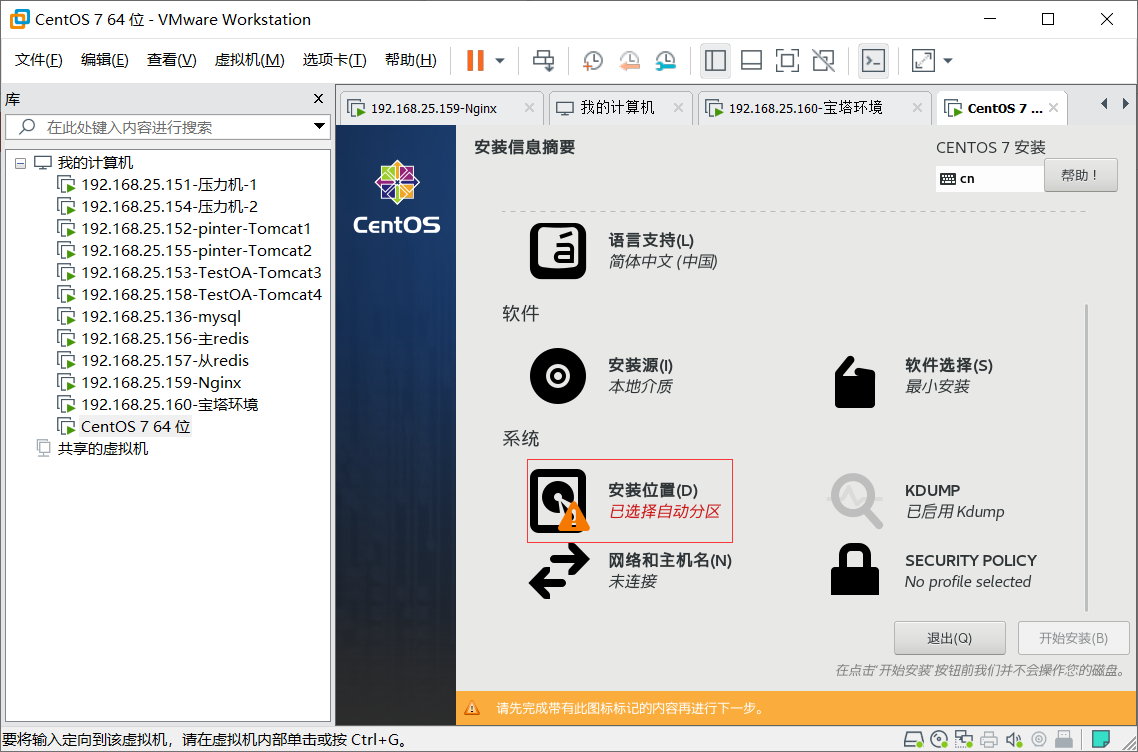Screen dimensions: 1138x752
Task: Click the Unity mode toolbar icon
Action: pos(824,60)
